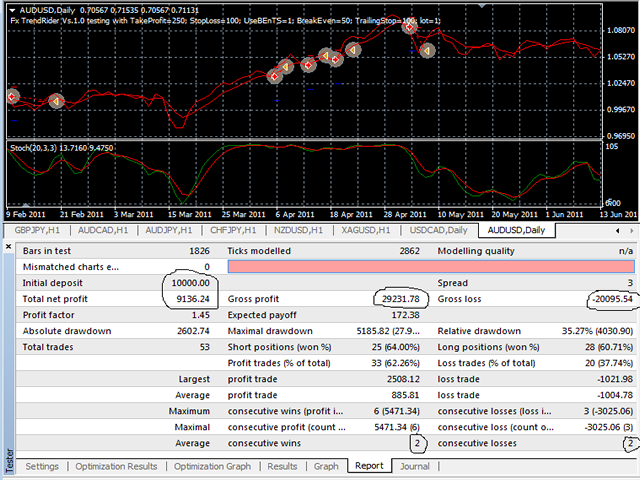This screenshot has width=640, height=480.
Task: Click the Largest loss trade value -1021.98
Action: point(615,379)
